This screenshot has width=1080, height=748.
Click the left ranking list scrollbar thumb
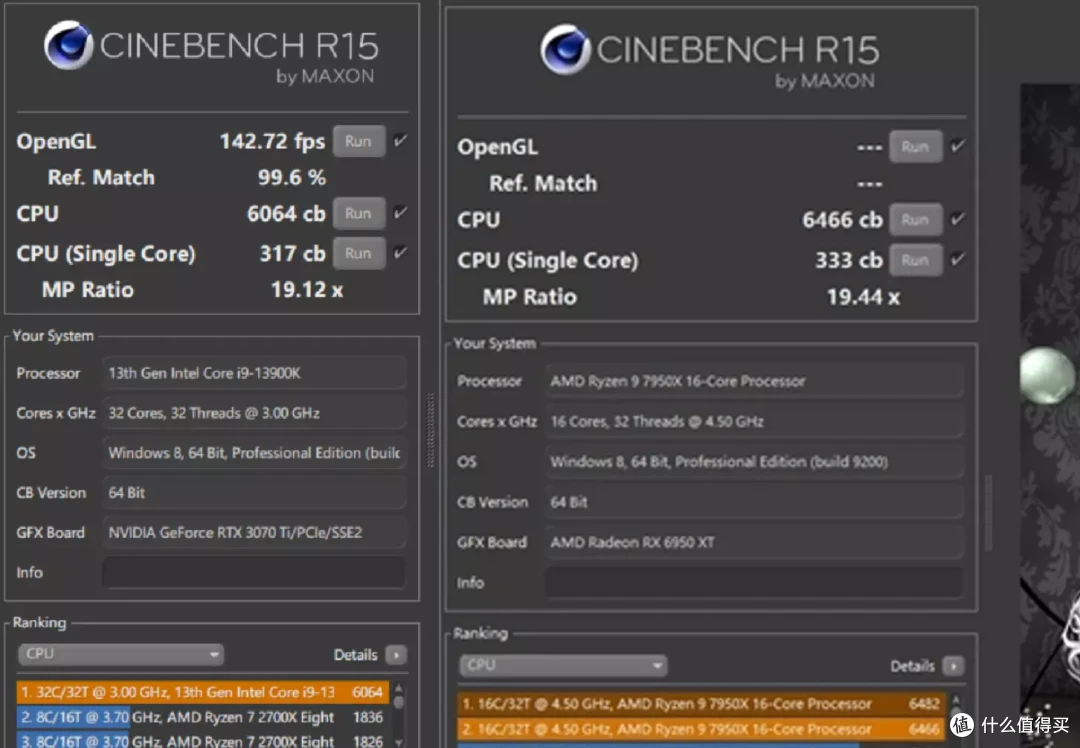coord(399,701)
